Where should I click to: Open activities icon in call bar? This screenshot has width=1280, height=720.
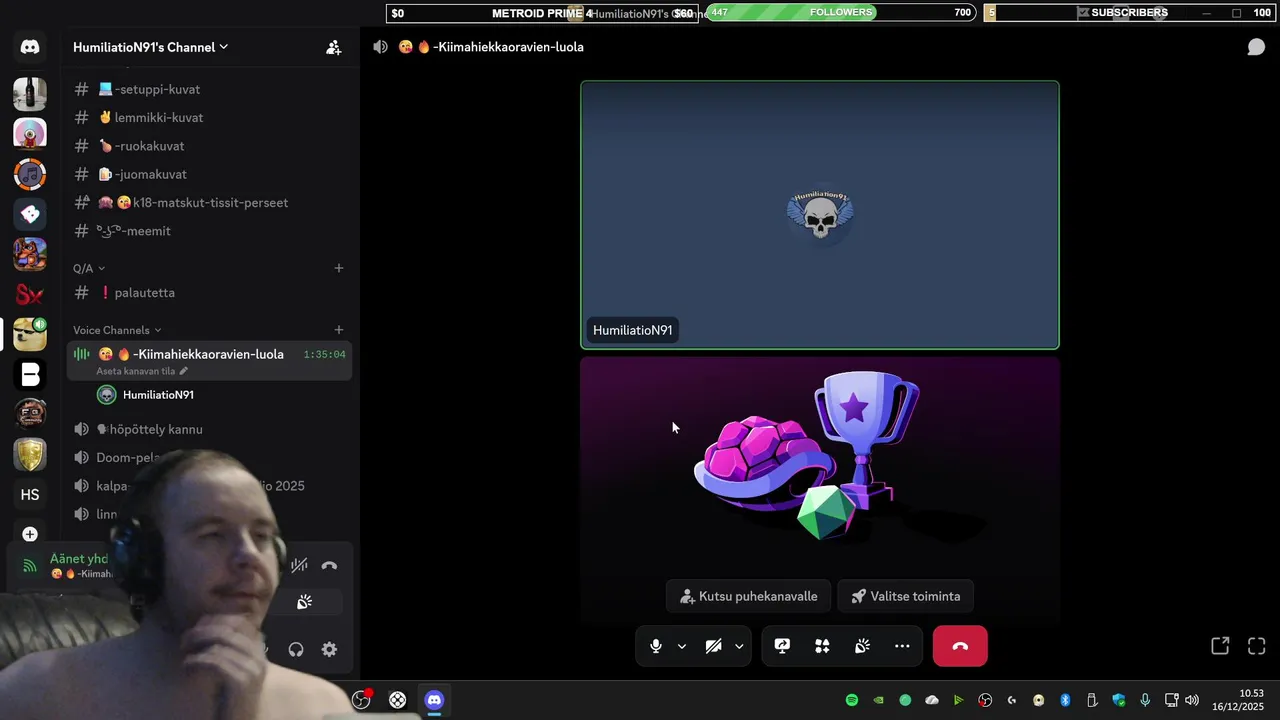(822, 646)
